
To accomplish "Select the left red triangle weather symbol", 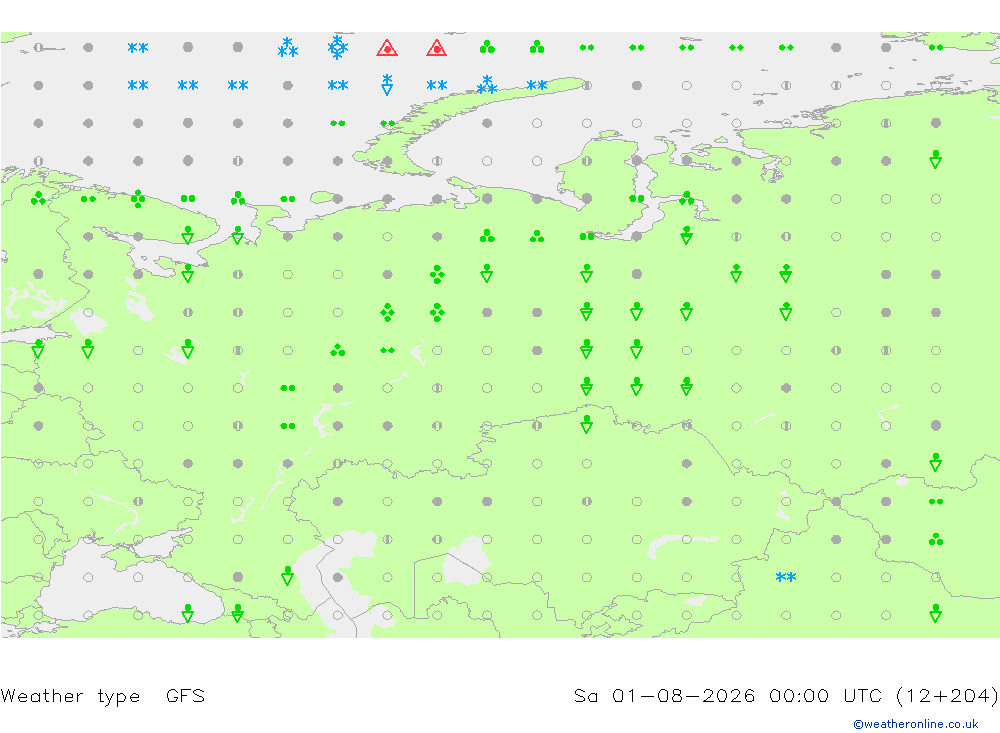I will pos(387,48).
